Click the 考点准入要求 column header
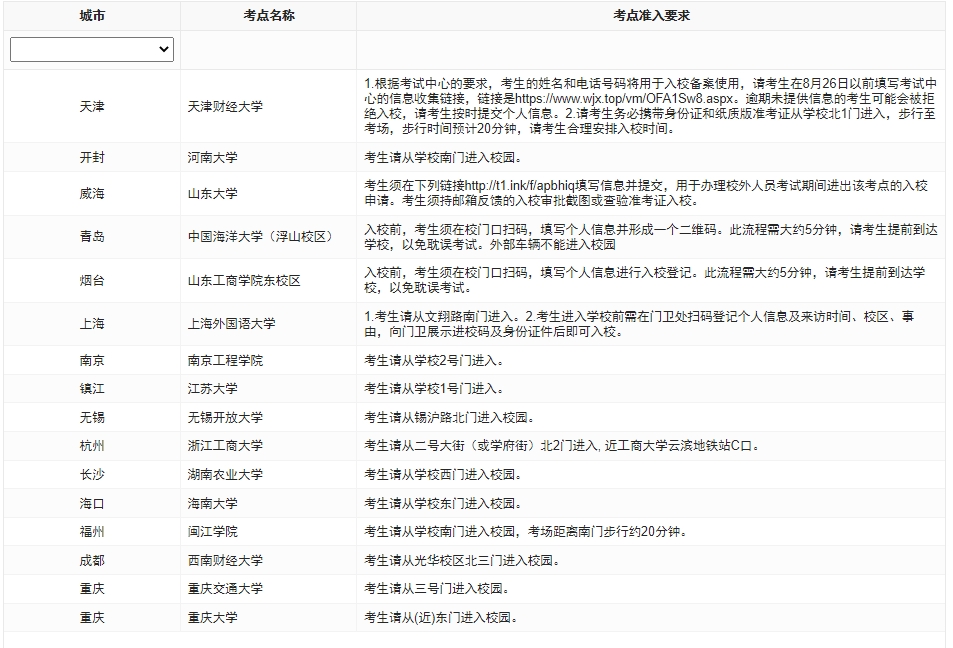This screenshot has height=648, width=953. 651,16
